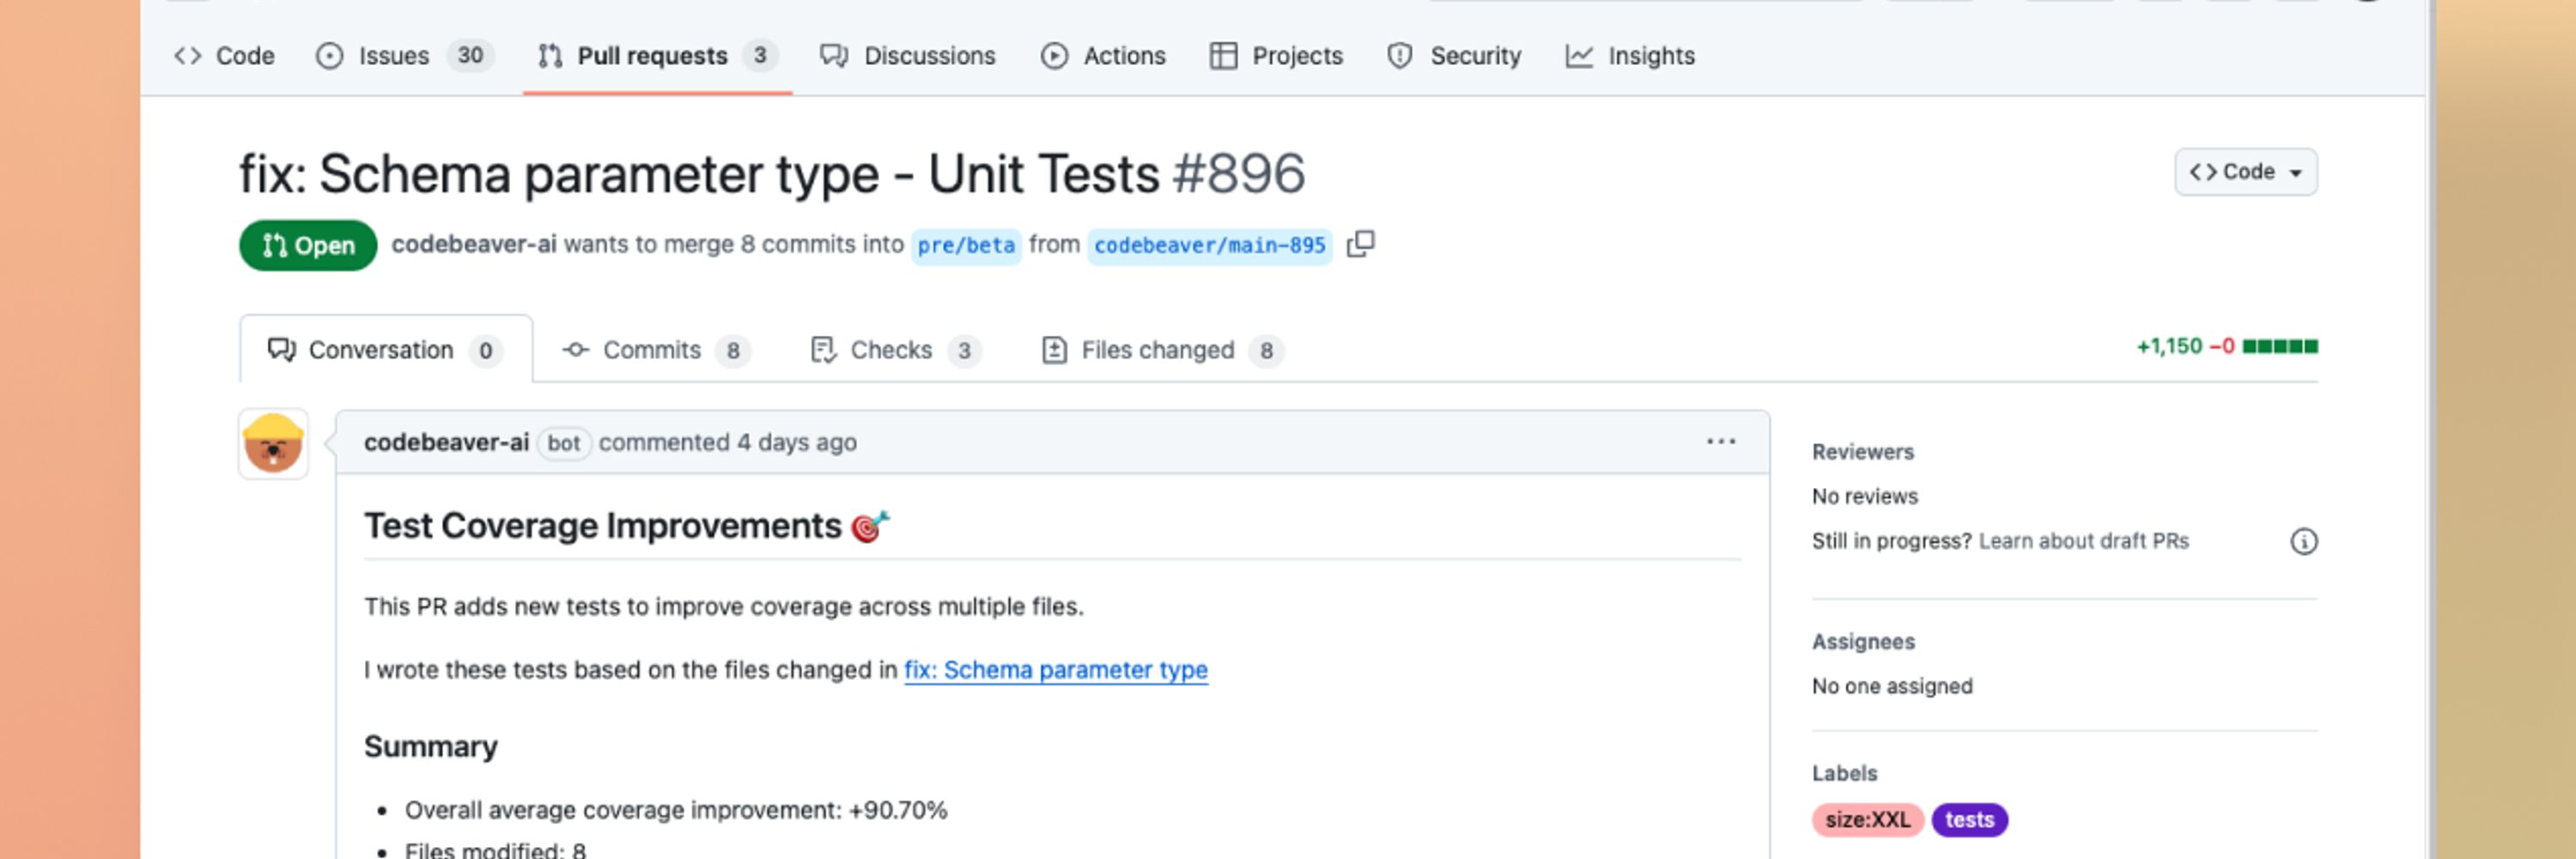Open codebeaver-ai author link in PR header
Image resolution: width=2576 pixels, height=859 pixels.
[x=474, y=245]
